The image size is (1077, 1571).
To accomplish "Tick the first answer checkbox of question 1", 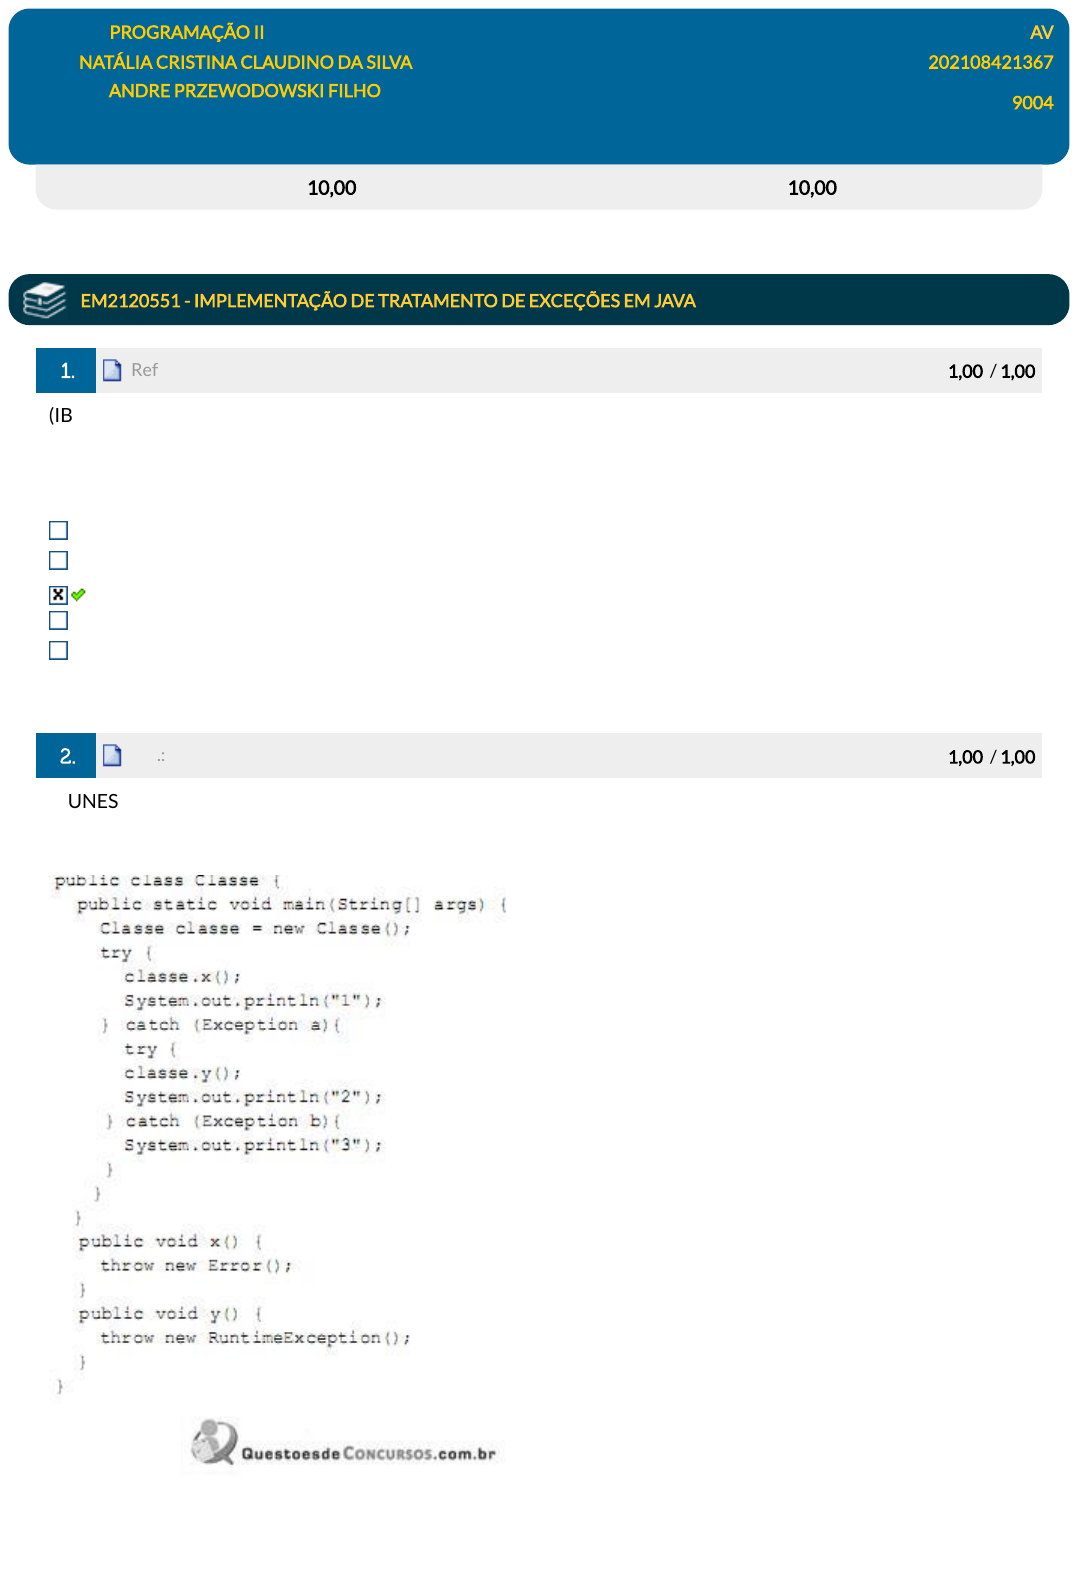I will coord(59,530).
